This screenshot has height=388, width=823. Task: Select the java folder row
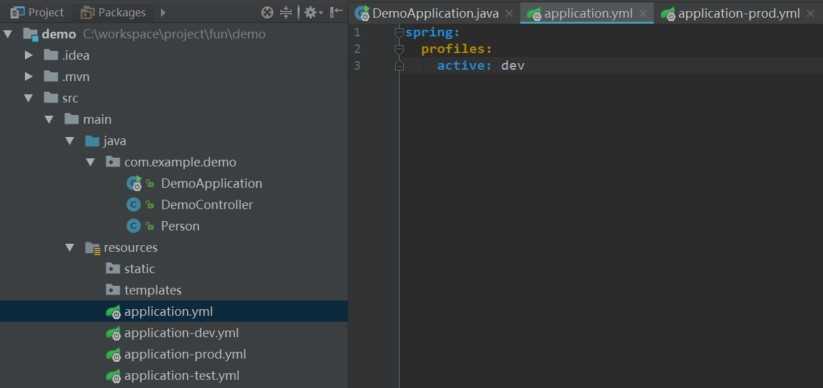coord(174,141)
